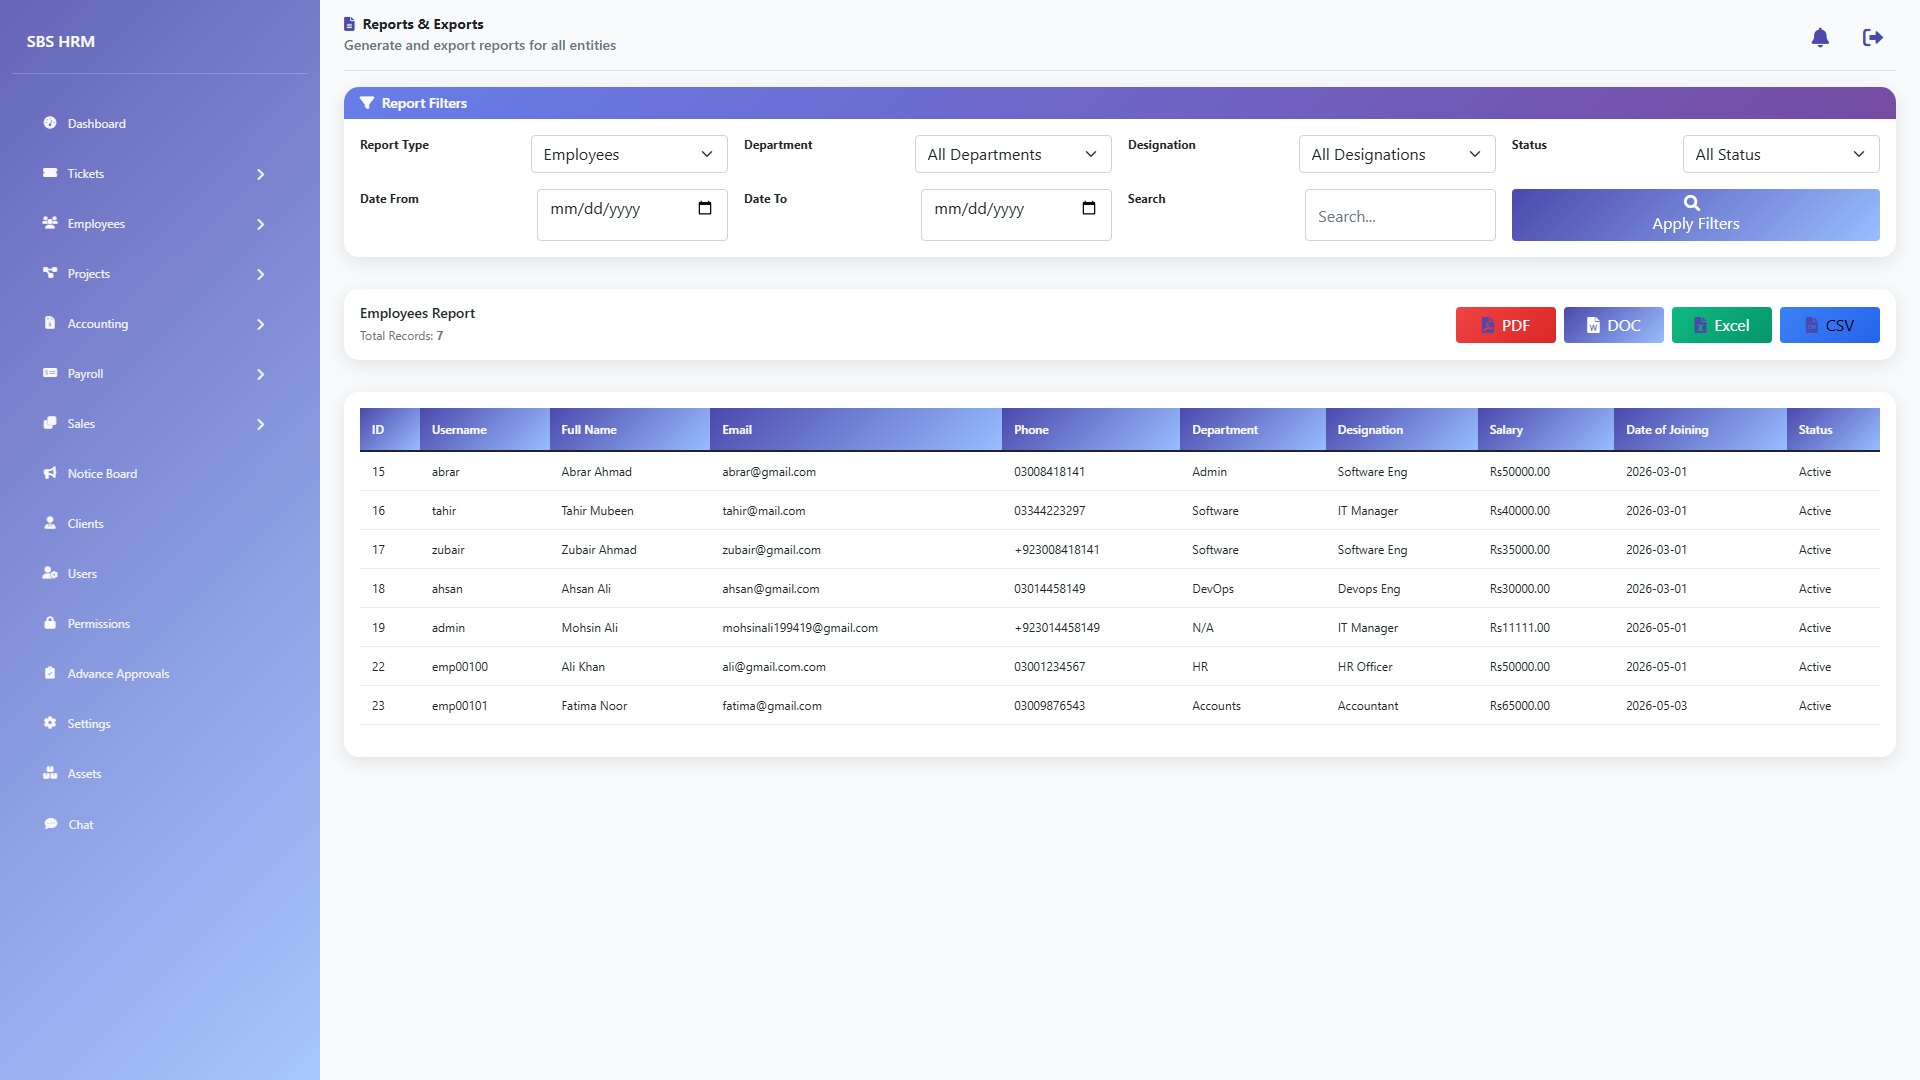The width and height of the screenshot is (1920, 1080).
Task: Click the Dashboard gauge icon
Action: (x=50, y=123)
